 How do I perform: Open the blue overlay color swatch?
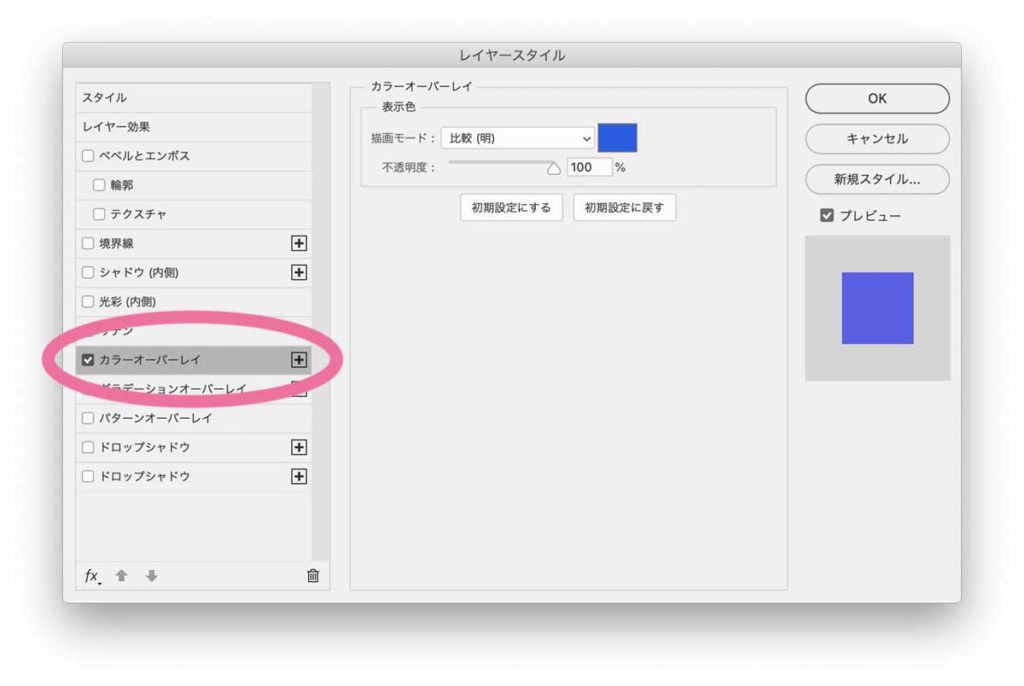tap(617, 138)
